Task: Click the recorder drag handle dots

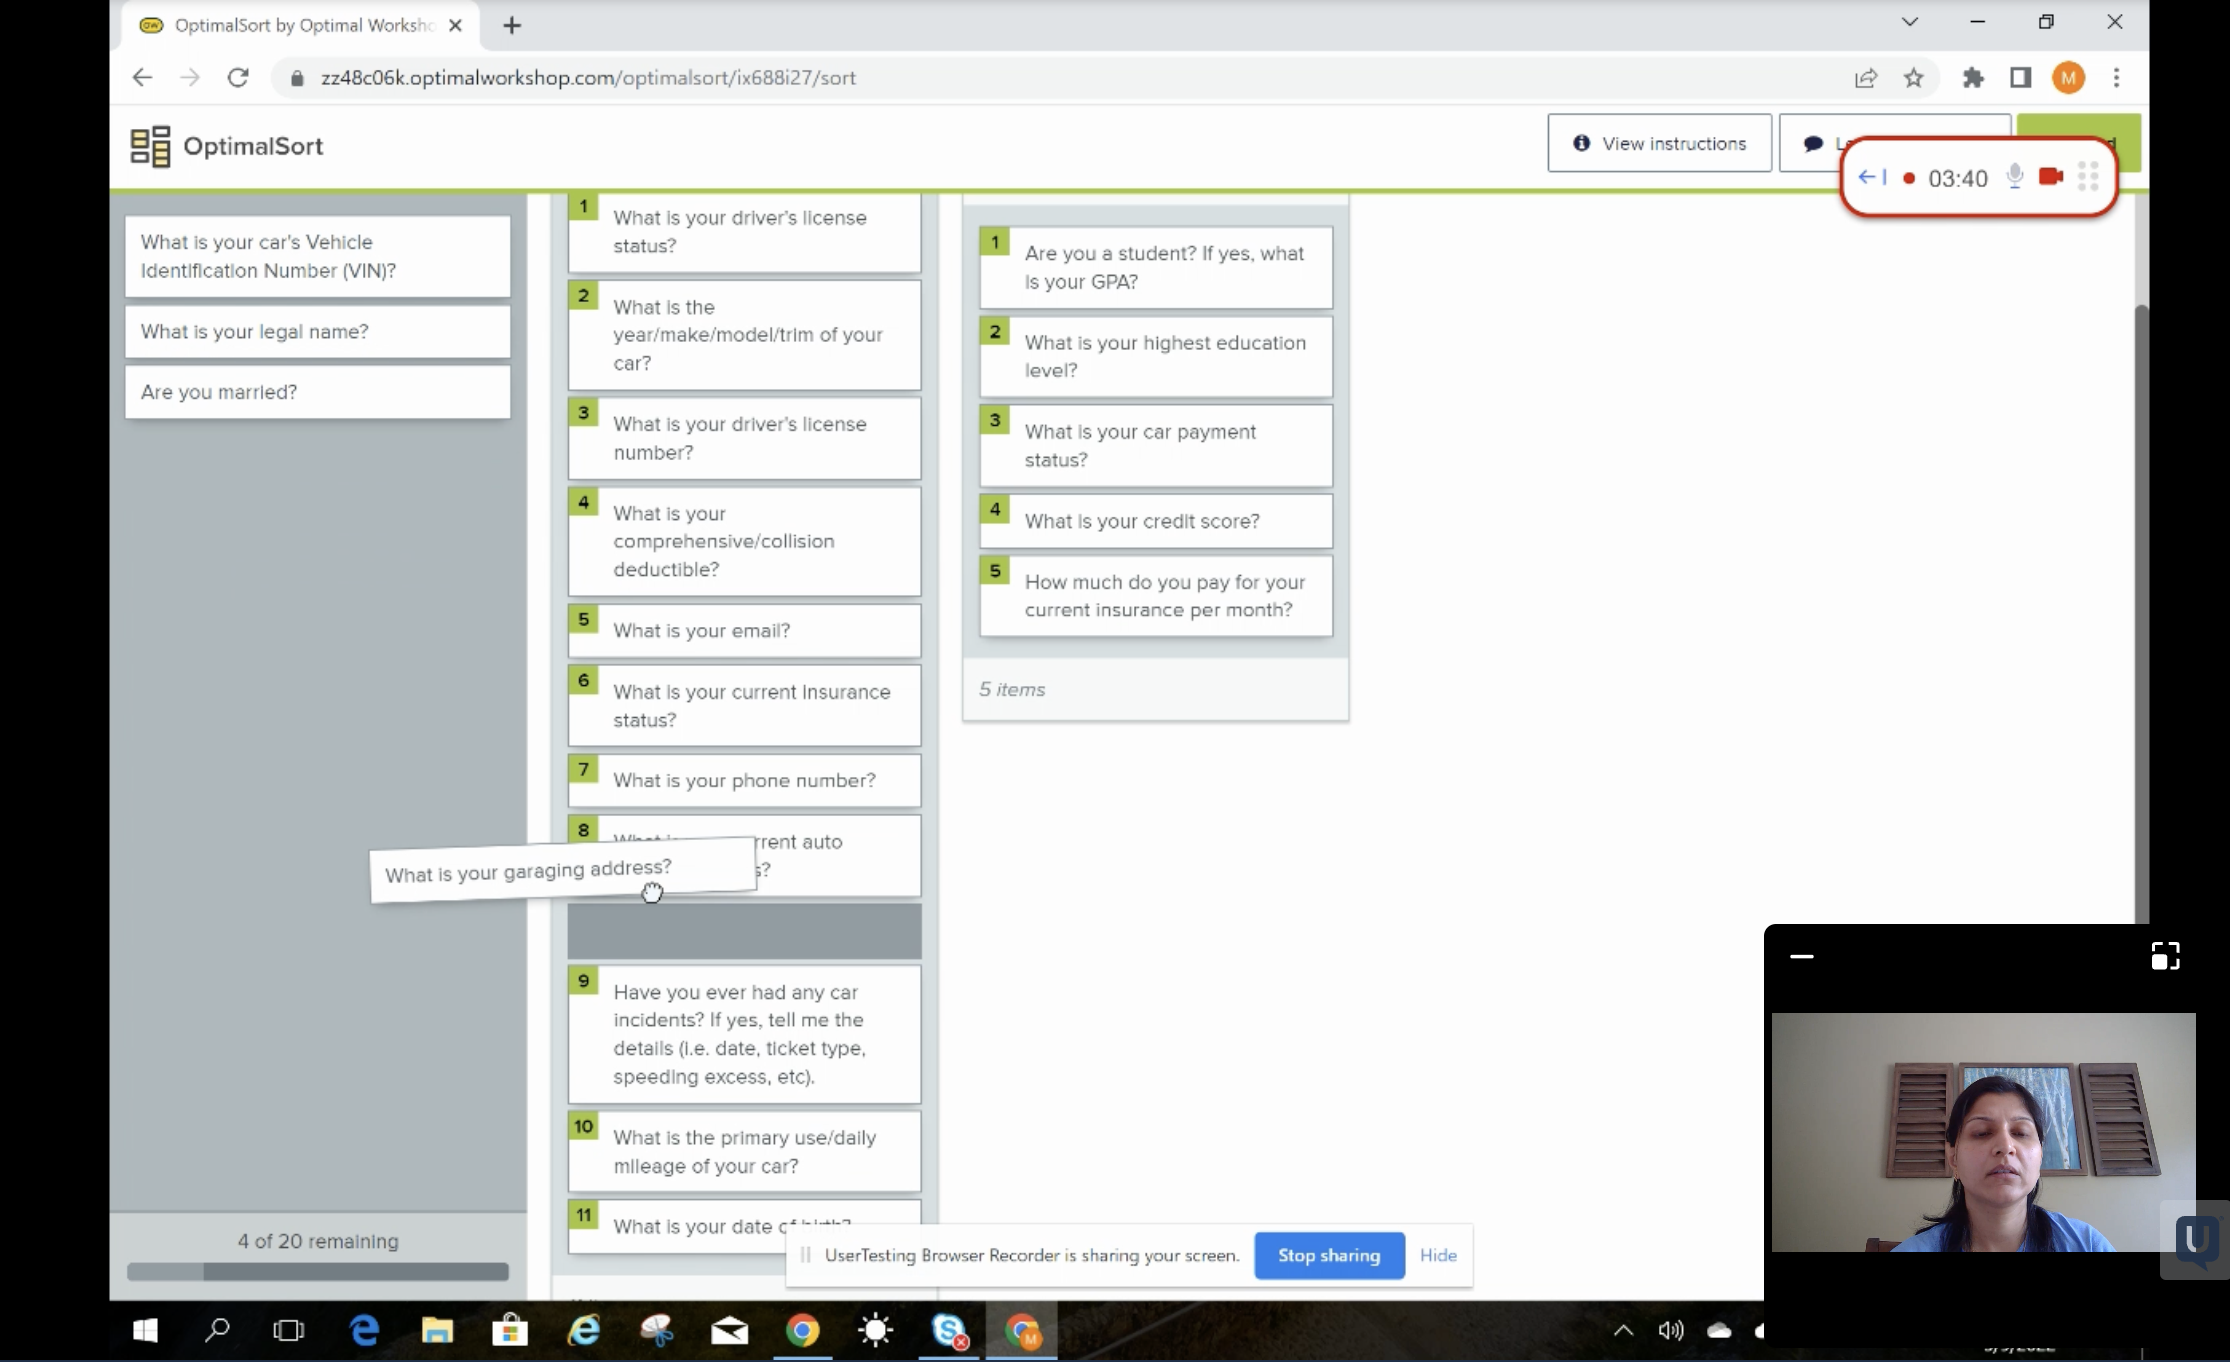Action: tap(2088, 177)
